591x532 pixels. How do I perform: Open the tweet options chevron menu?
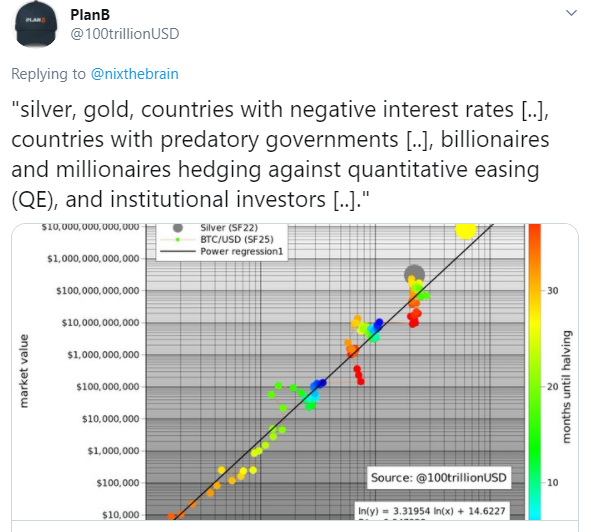571,13
